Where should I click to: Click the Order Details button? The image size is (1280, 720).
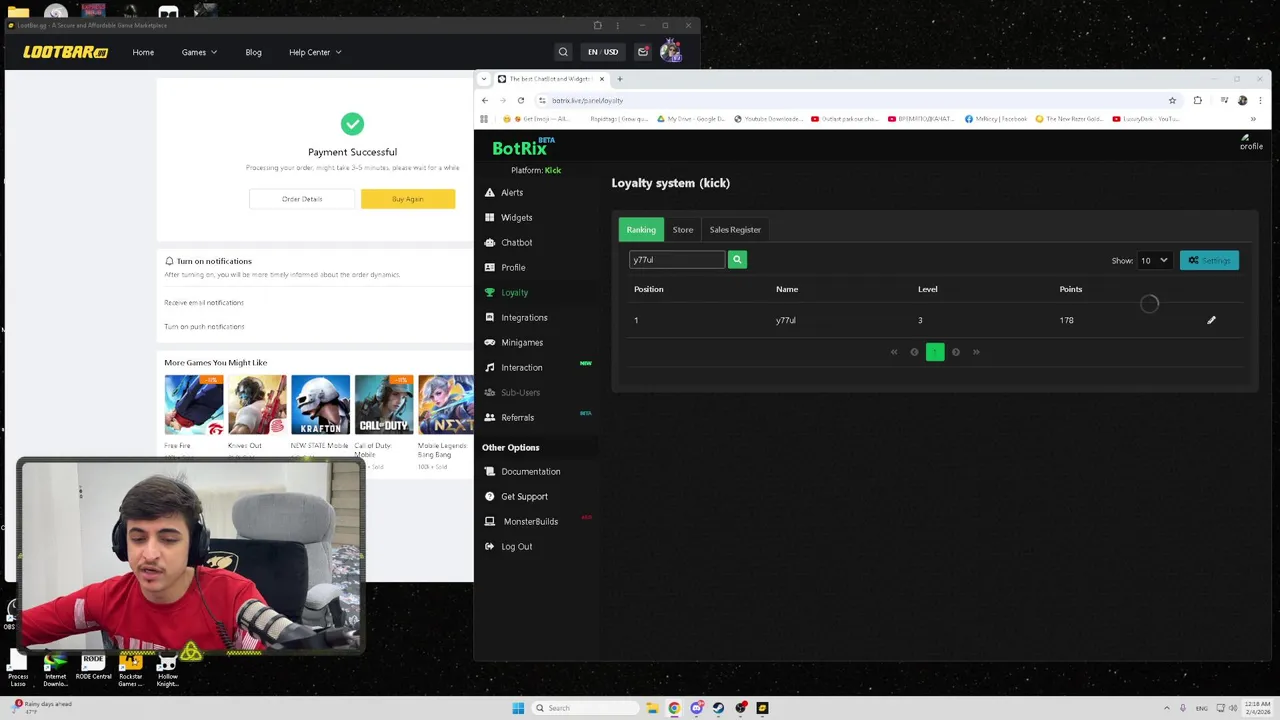click(x=302, y=199)
